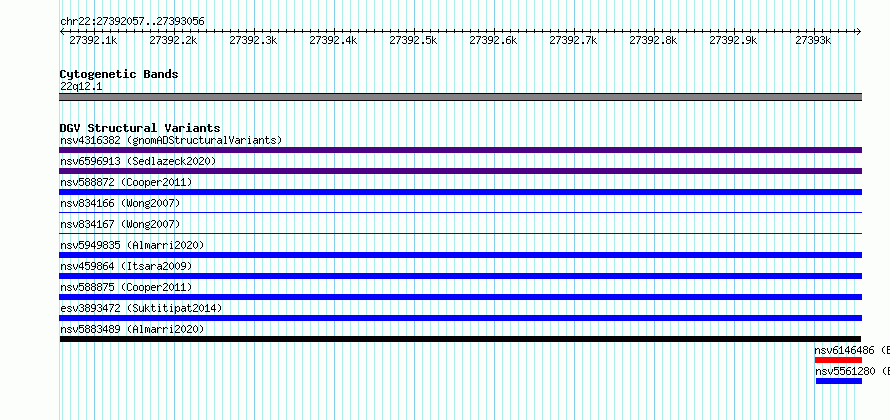890x420 pixels.
Task: Click the chr22:27392057..27393056 region label
Action: [x=132, y=22]
